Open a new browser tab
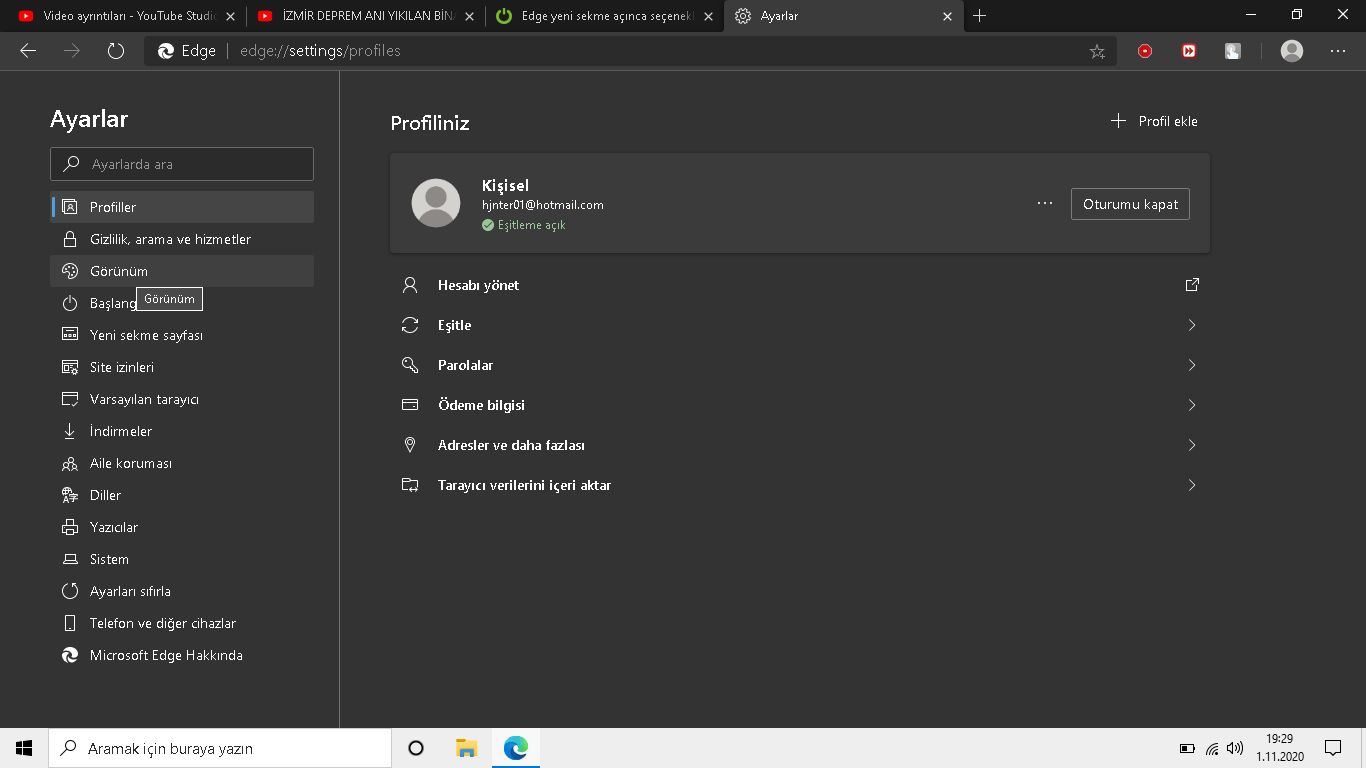Screen dimensions: 1366x768 (980, 16)
